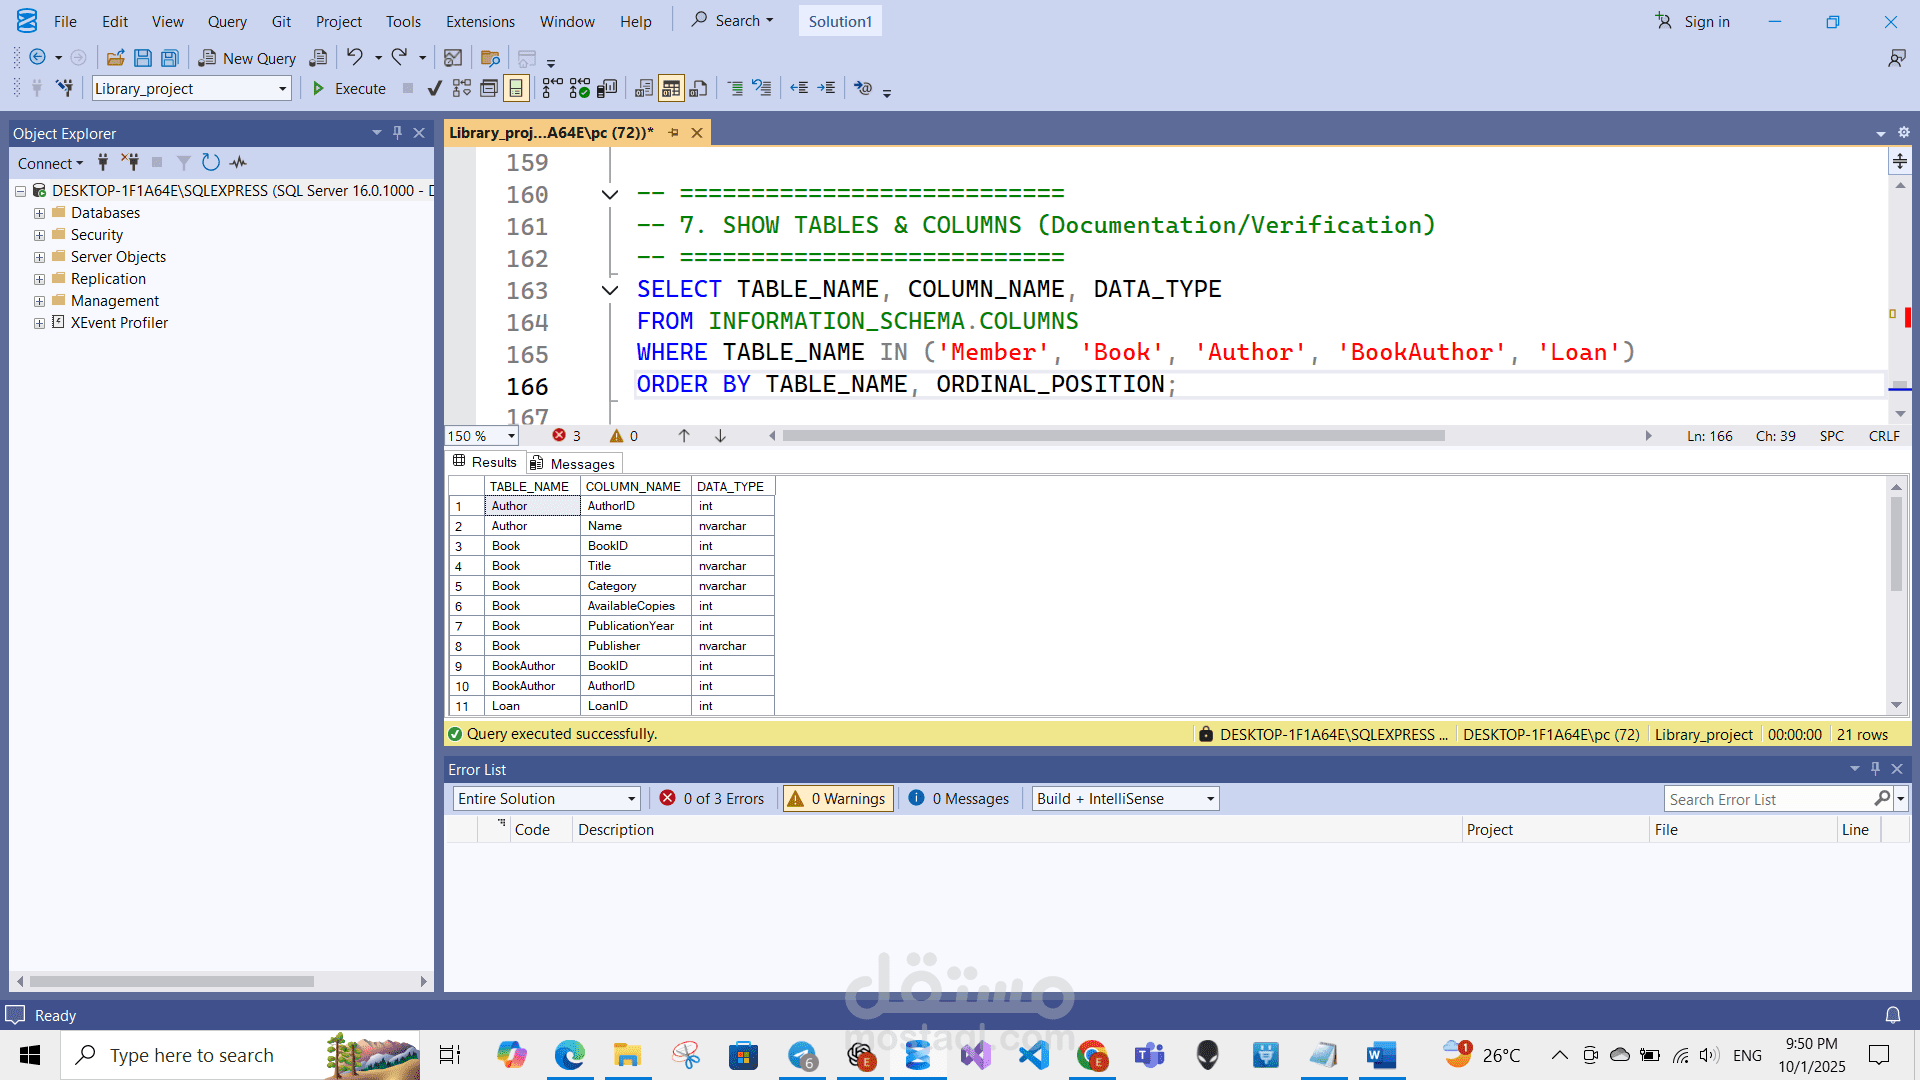The image size is (1920, 1080).
Task: Click the Object Explorer horizontal scrollbar thumb
Action: click(x=171, y=981)
